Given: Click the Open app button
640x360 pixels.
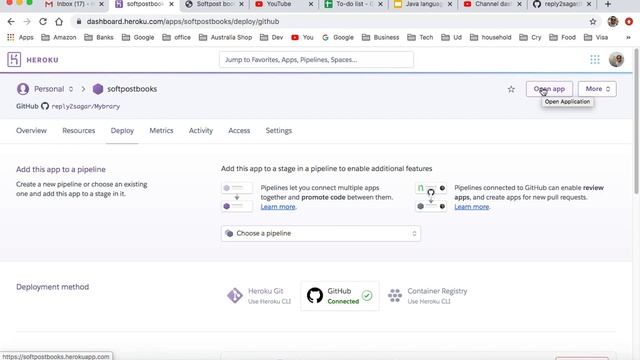Looking at the screenshot, I should coord(549,89).
